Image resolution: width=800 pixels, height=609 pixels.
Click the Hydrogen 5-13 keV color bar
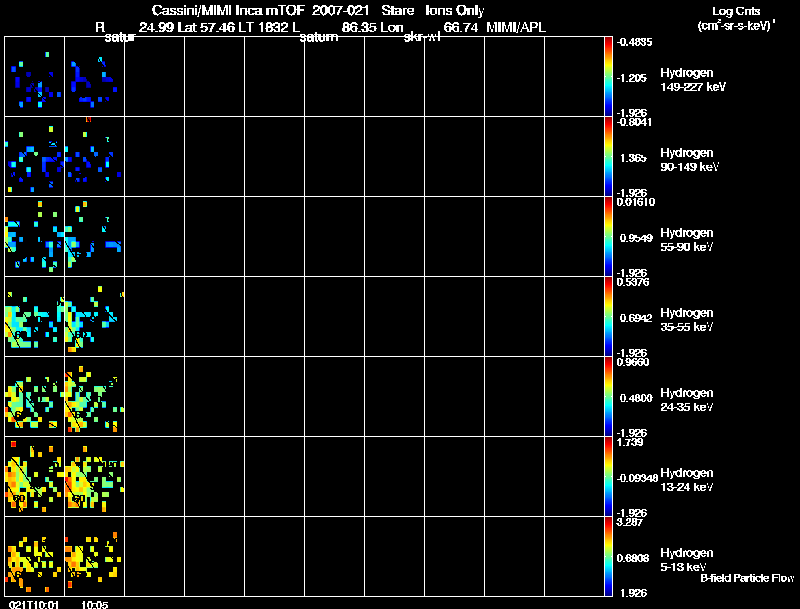point(608,556)
